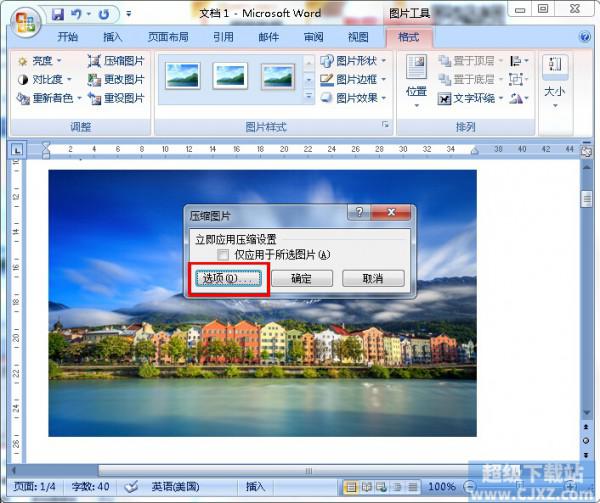The height and width of the screenshot is (503, 600).
Task: Open Word help question mark icon
Action: [584, 37]
